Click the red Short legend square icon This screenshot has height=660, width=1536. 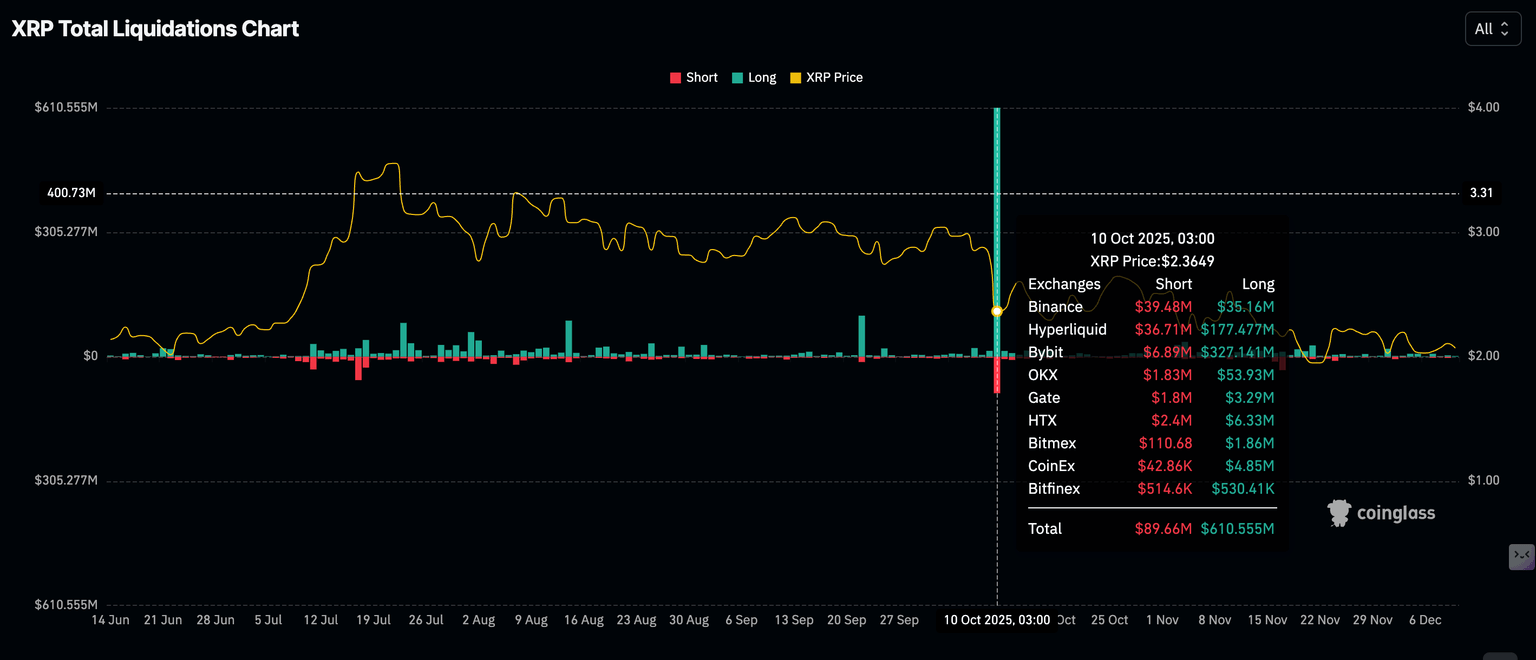coord(676,77)
